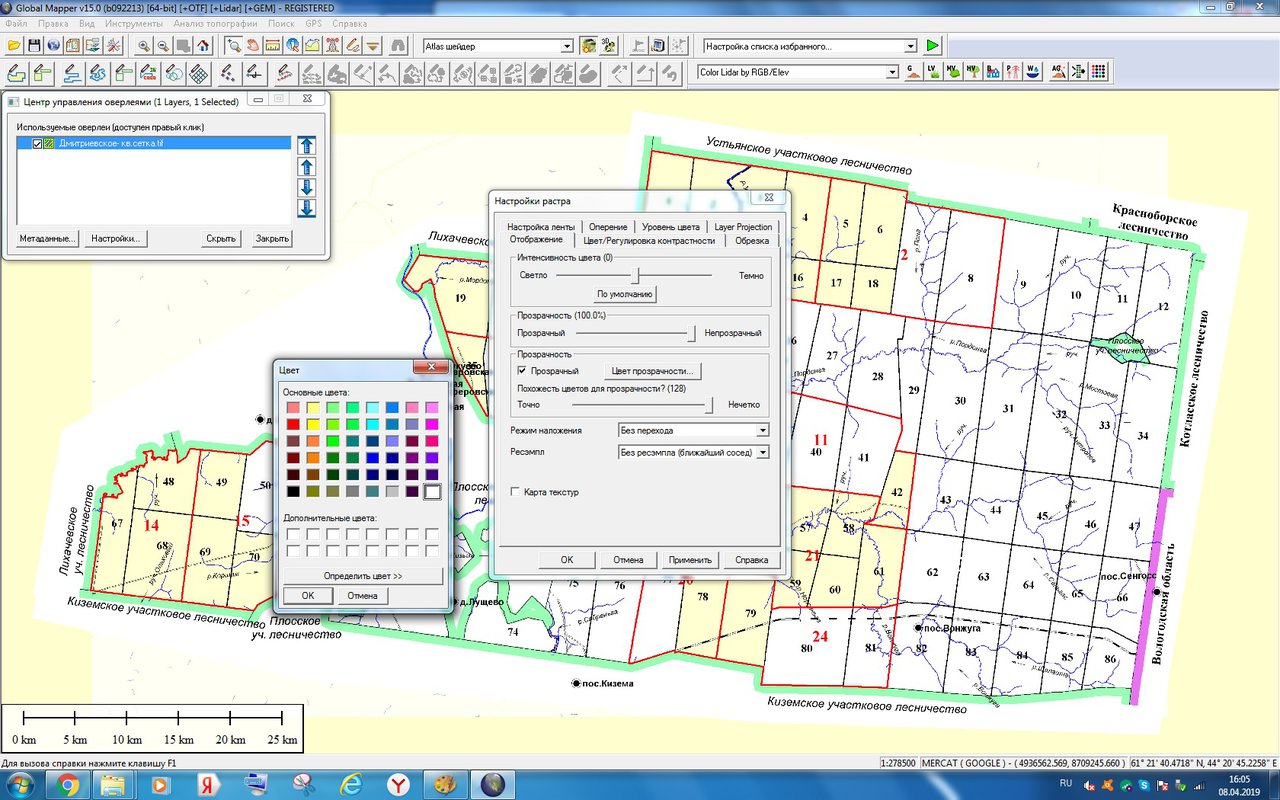Switch to the Layer Projection tab
The image size is (1280, 800).
[743, 227]
